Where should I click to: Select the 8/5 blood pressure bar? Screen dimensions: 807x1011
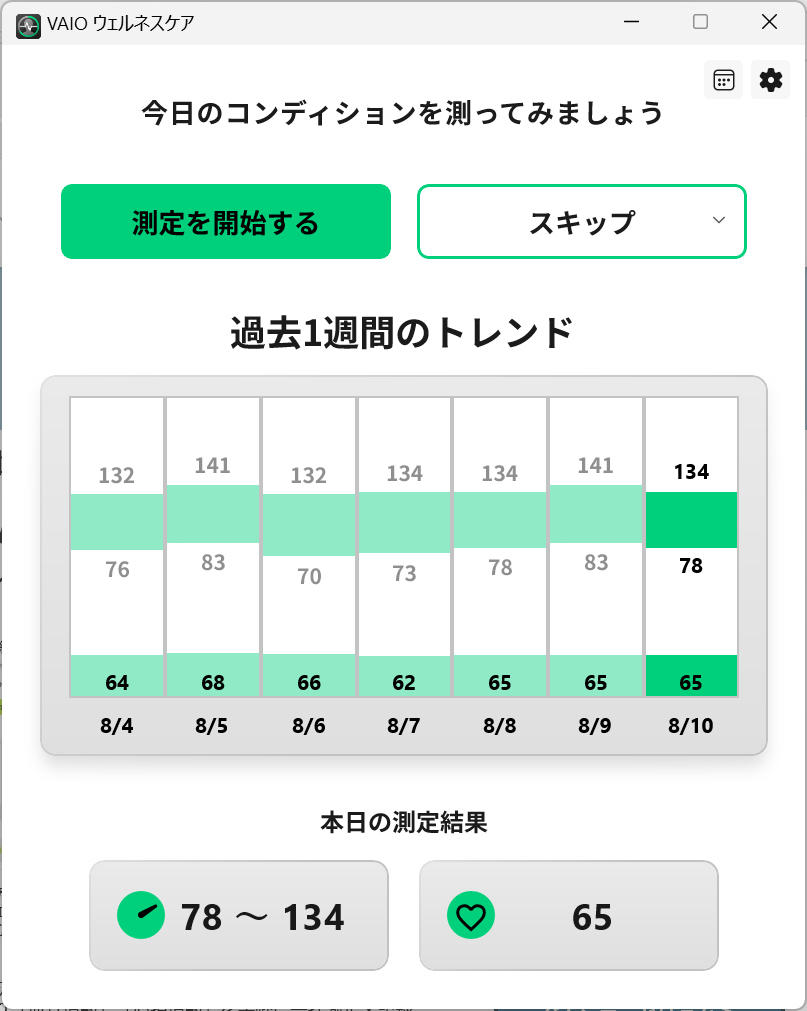213,514
